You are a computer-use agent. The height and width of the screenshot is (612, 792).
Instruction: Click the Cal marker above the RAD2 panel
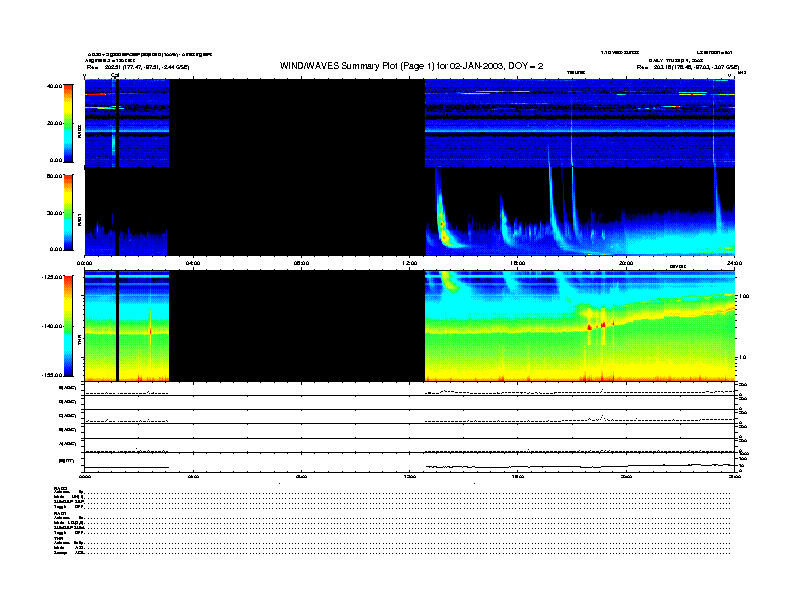115,76
